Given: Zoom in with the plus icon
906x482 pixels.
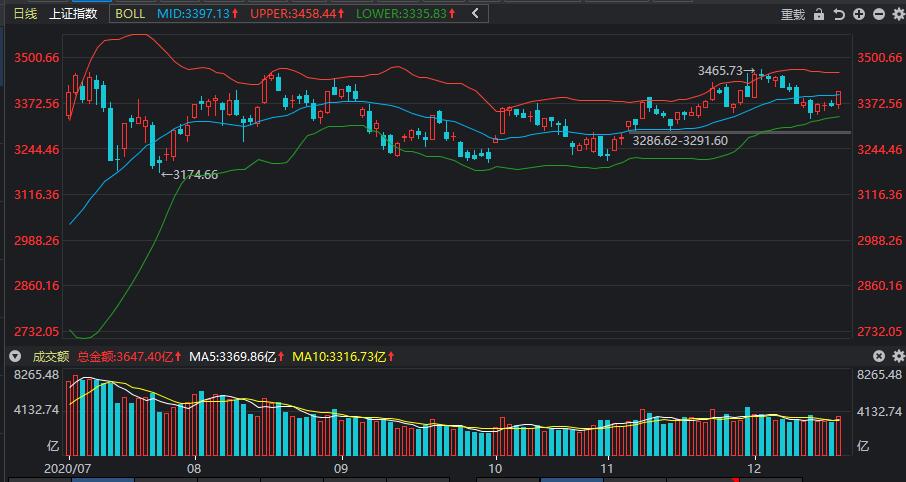Looking at the screenshot, I should coord(859,14).
